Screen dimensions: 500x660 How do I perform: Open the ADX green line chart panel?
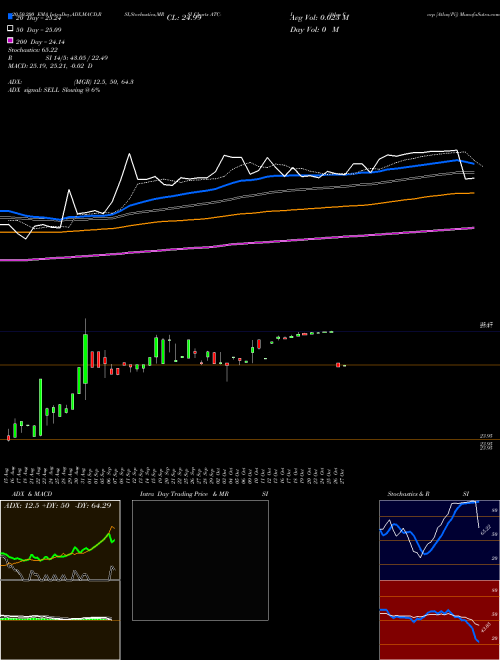click(60, 540)
